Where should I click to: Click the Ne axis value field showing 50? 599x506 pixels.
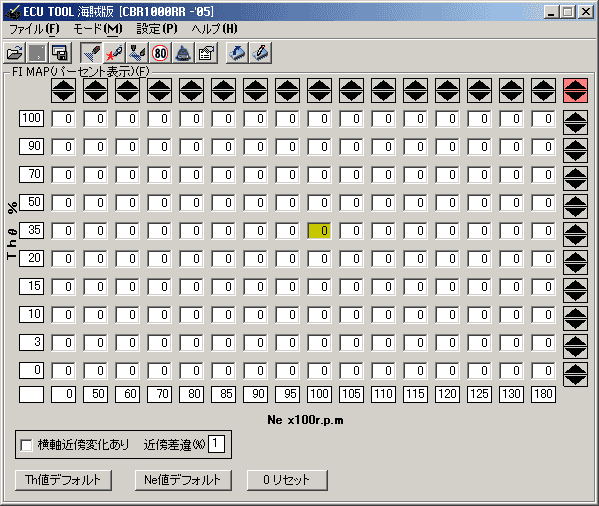click(96, 394)
